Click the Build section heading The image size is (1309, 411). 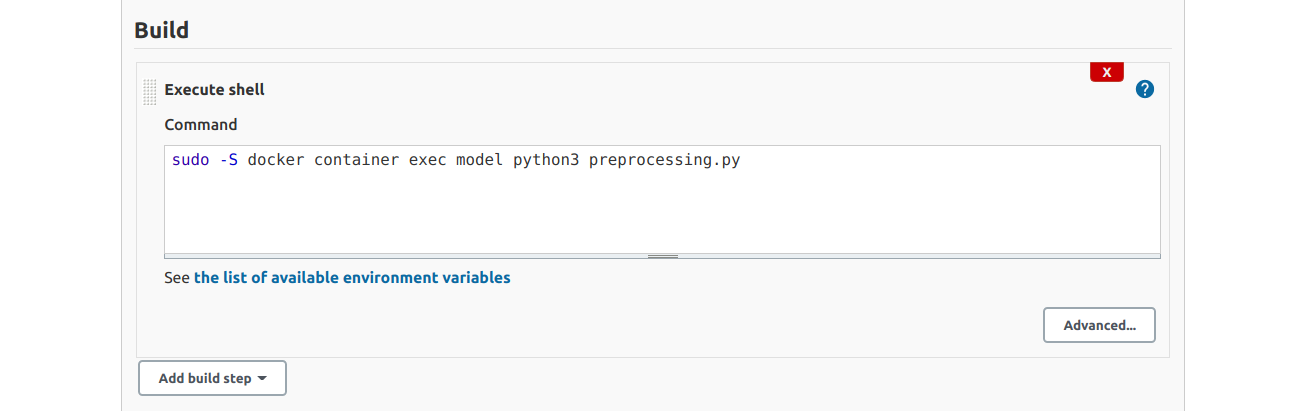click(x=162, y=29)
